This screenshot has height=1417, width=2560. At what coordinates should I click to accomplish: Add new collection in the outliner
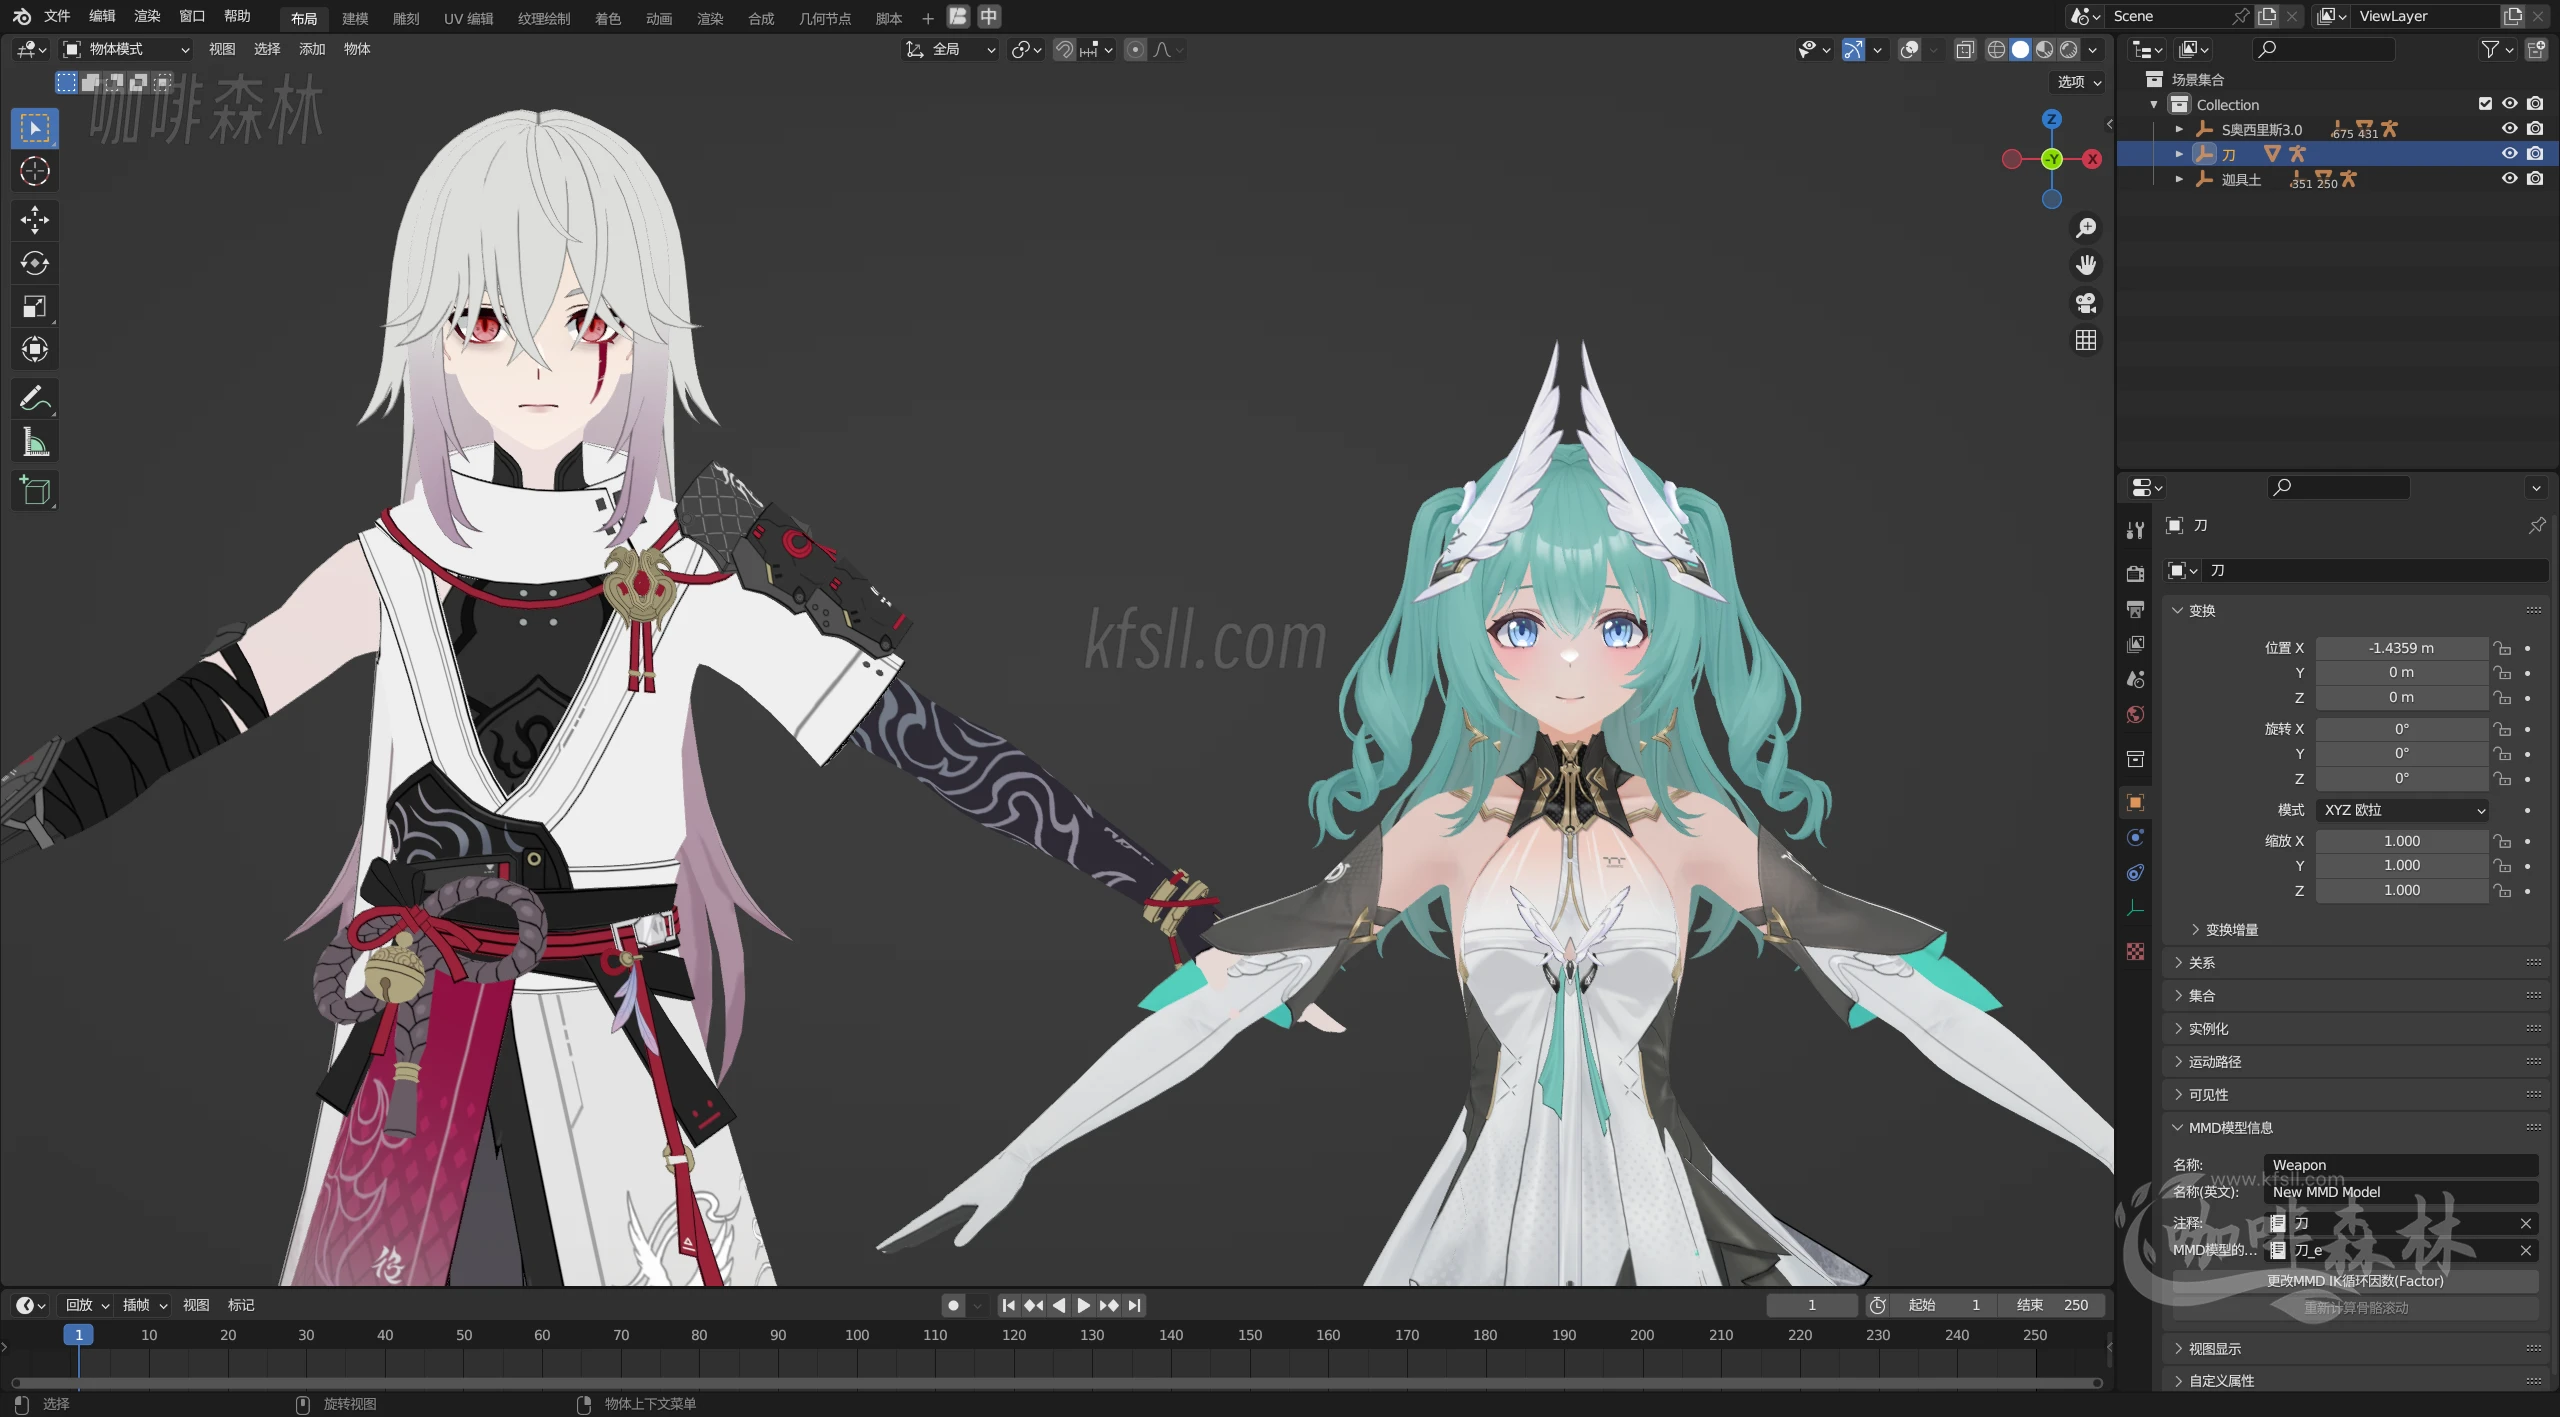2537,49
